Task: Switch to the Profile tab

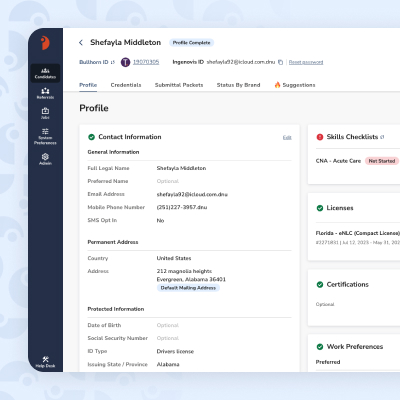Action: (88, 85)
